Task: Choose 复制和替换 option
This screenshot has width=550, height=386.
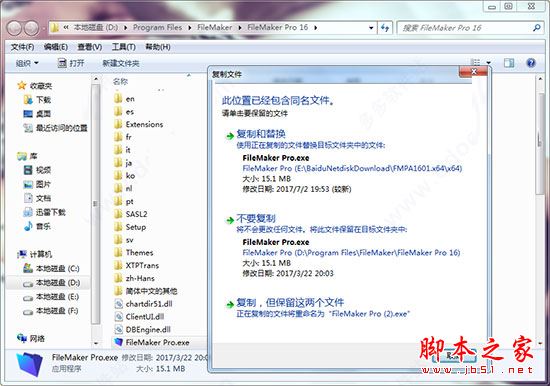Action: pyautogui.click(x=261, y=134)
